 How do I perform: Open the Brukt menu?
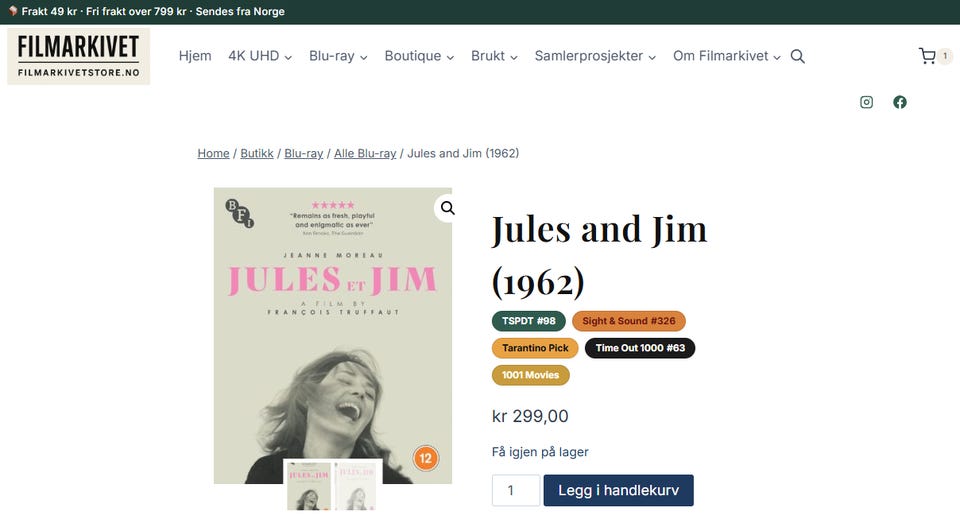494,56
